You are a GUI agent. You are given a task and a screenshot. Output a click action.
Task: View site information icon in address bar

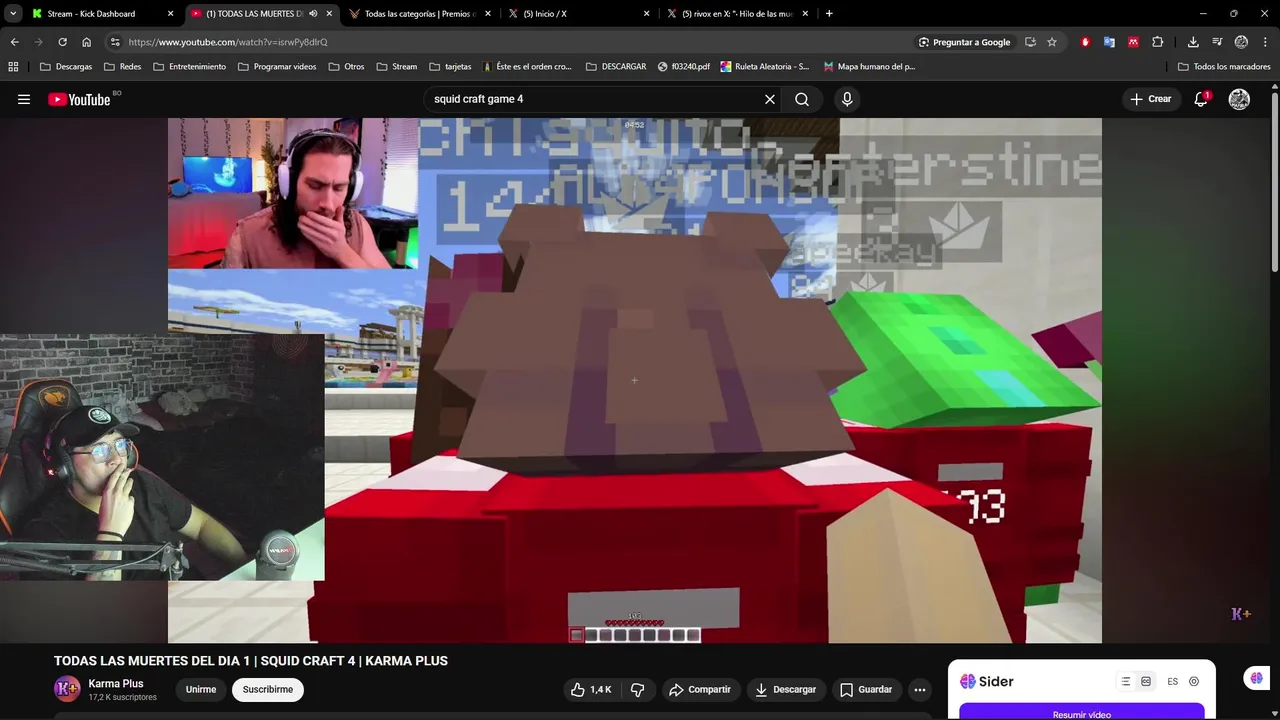115,42
